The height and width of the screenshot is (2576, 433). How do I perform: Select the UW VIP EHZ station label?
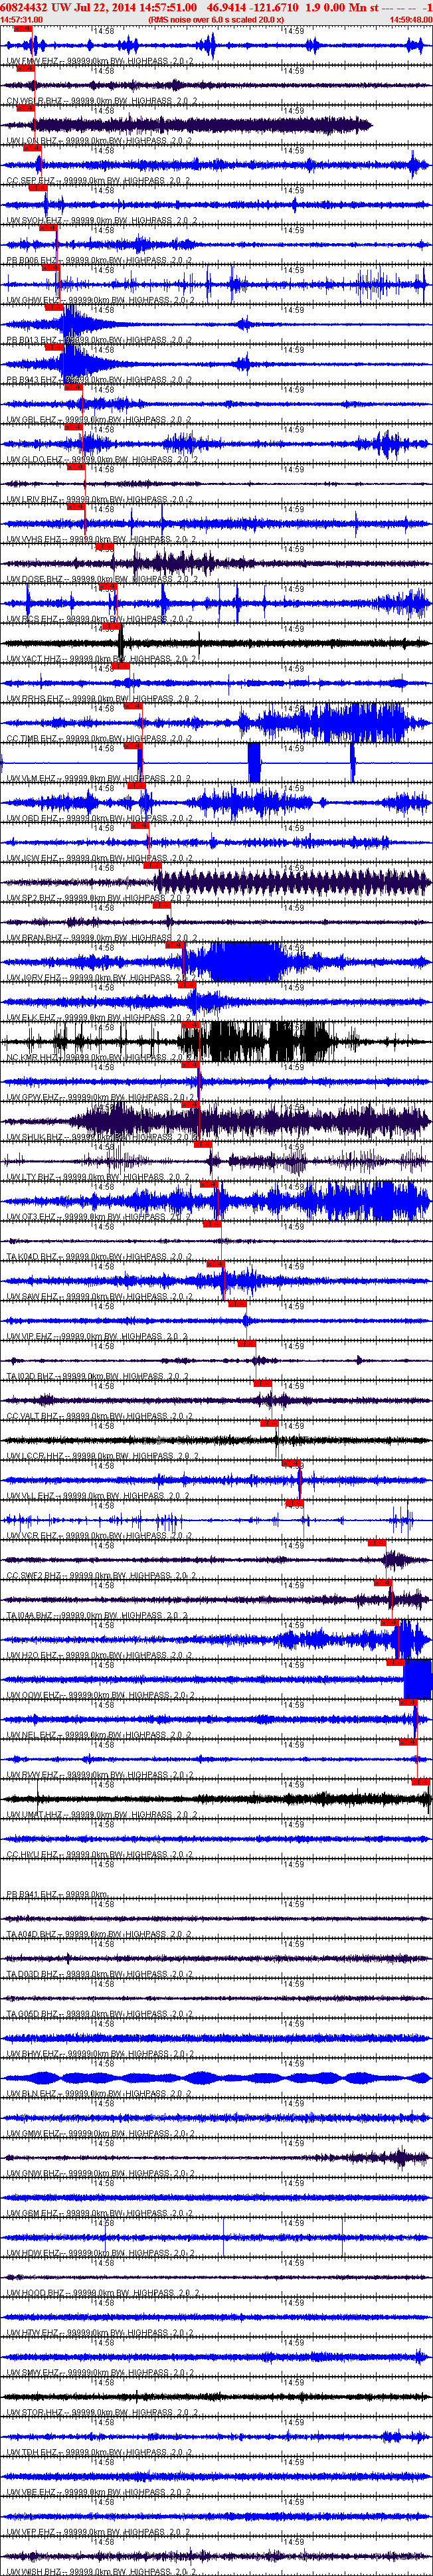97,1336
